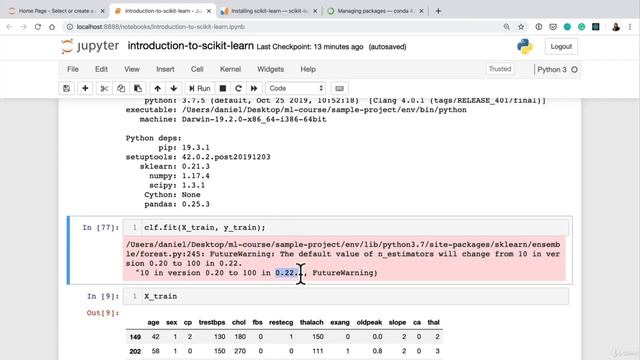Image resolution: width=640 pixels, height=360 pixels.
Task: Open the Widgets menu
Action: pyautogui.click(x=270, y=69)
